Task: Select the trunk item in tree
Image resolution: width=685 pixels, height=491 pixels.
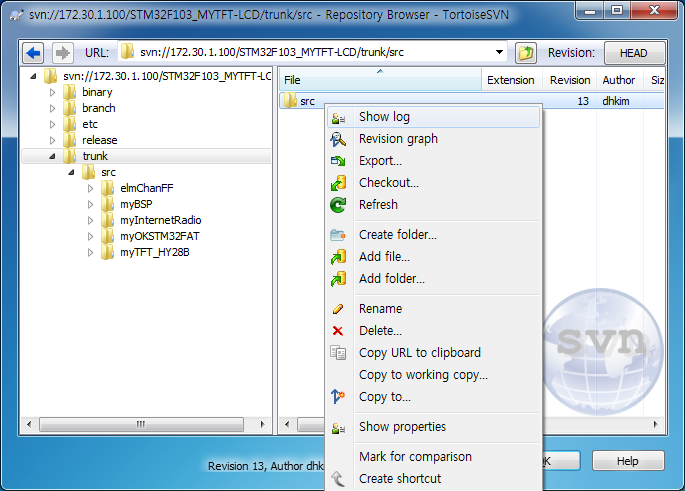Action: click(x=95, y=156)
